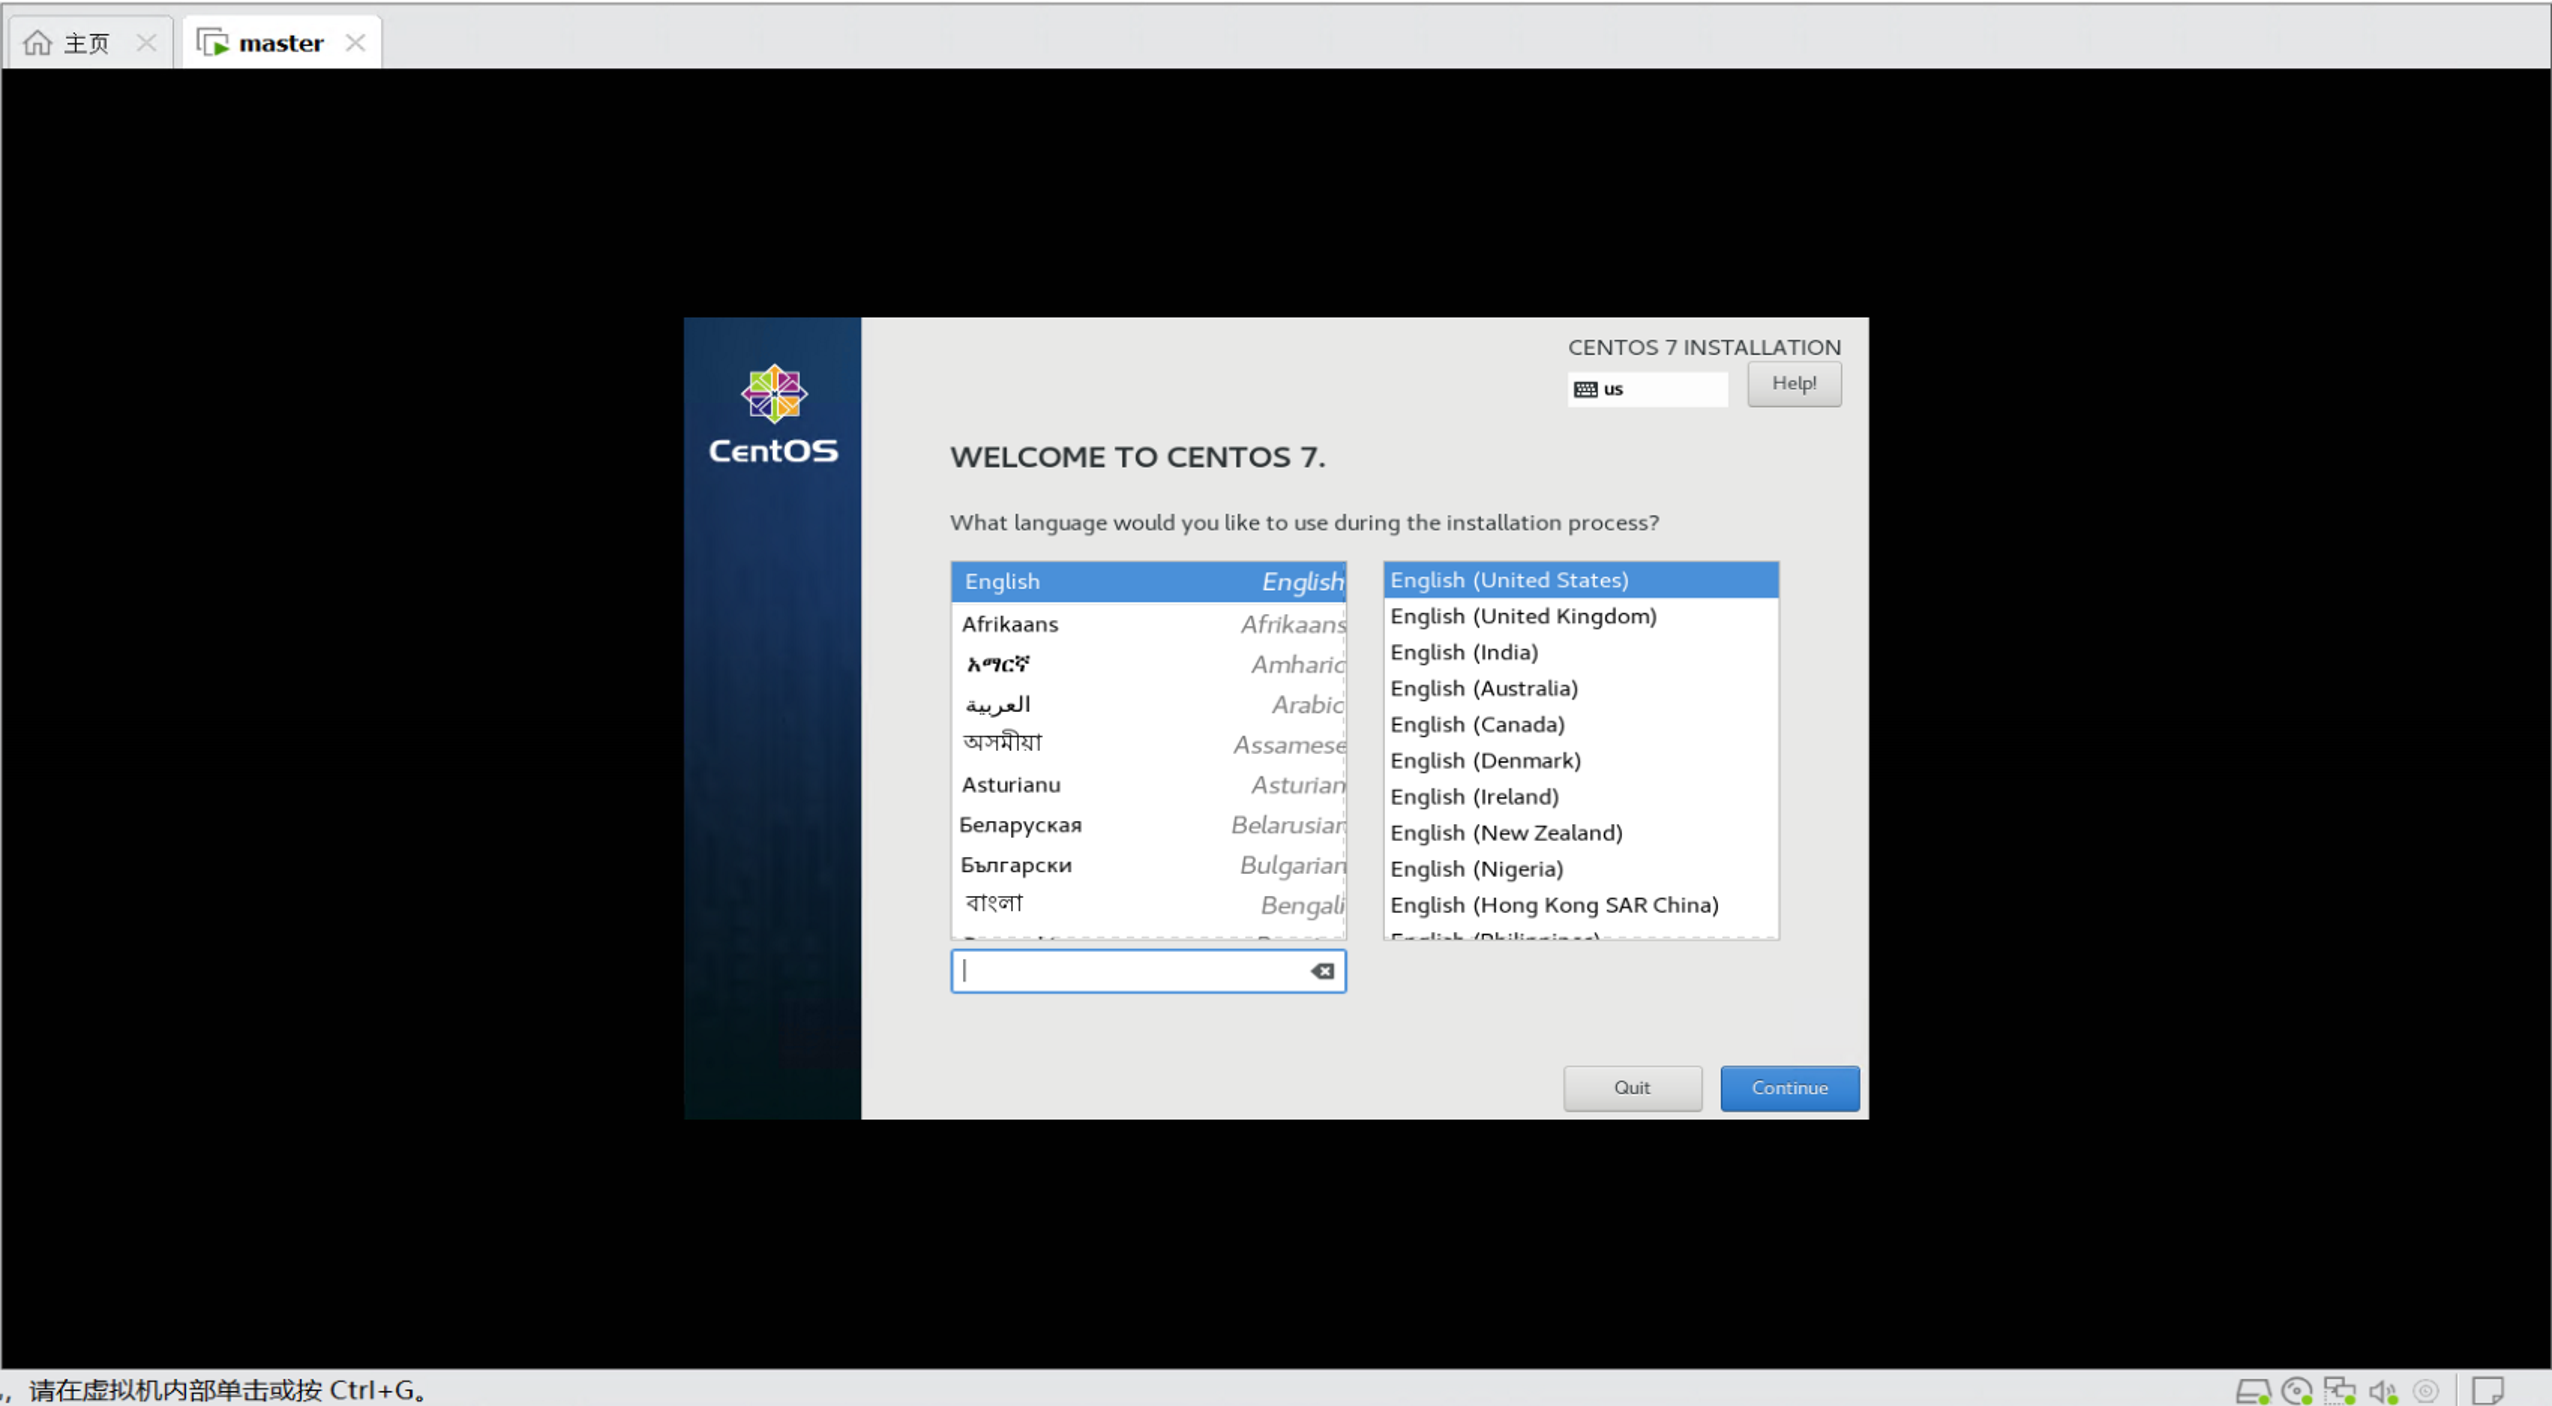The height and width of the screenshot is (1406, 2552).
Task: Click the home icon on the 主页 tab
Action: (39, 41)
